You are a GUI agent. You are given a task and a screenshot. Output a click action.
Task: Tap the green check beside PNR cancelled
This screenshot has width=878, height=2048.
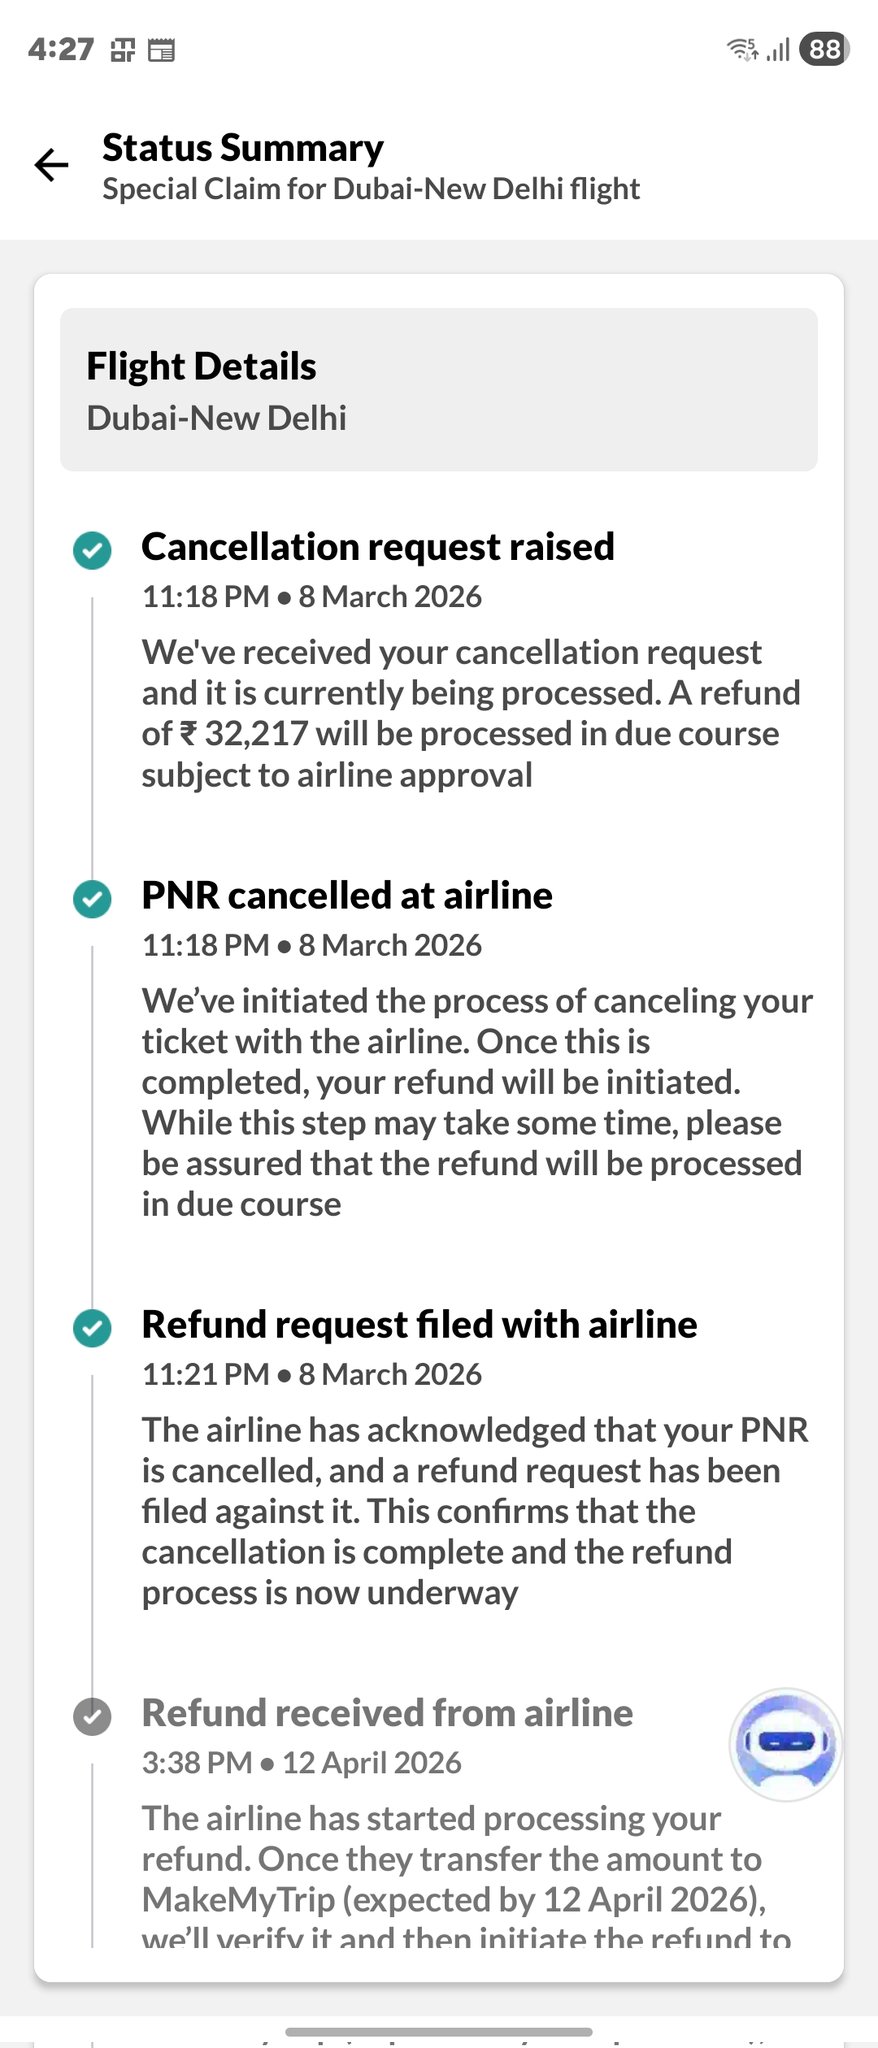[93, 898]
